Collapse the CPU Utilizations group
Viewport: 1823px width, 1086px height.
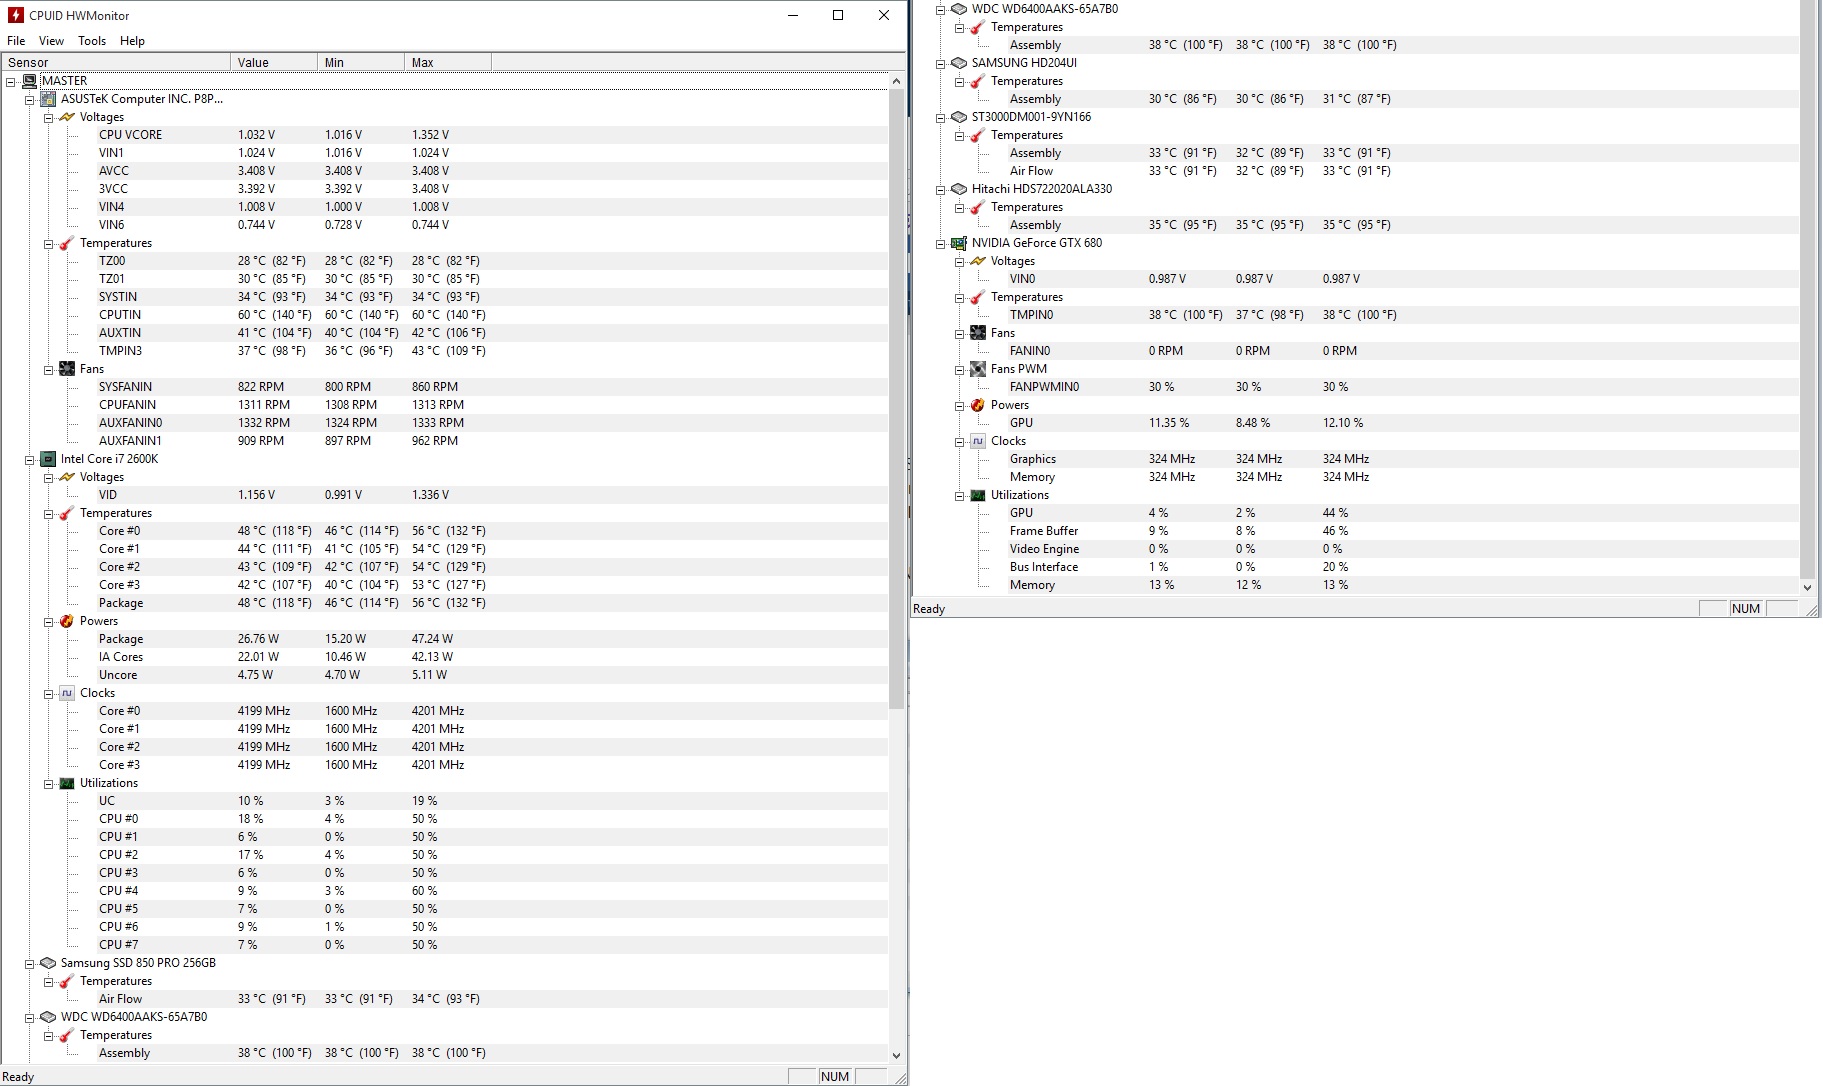(x=48, y=783)
